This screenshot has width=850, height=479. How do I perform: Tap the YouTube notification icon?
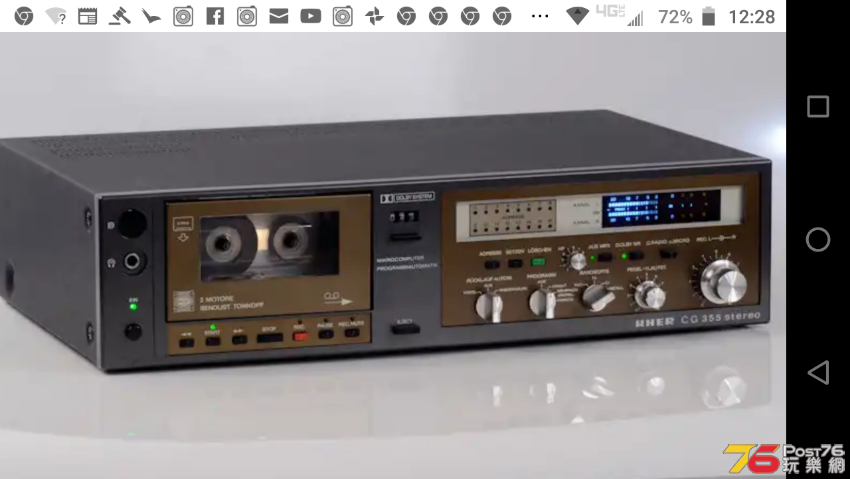click(311, 16)
